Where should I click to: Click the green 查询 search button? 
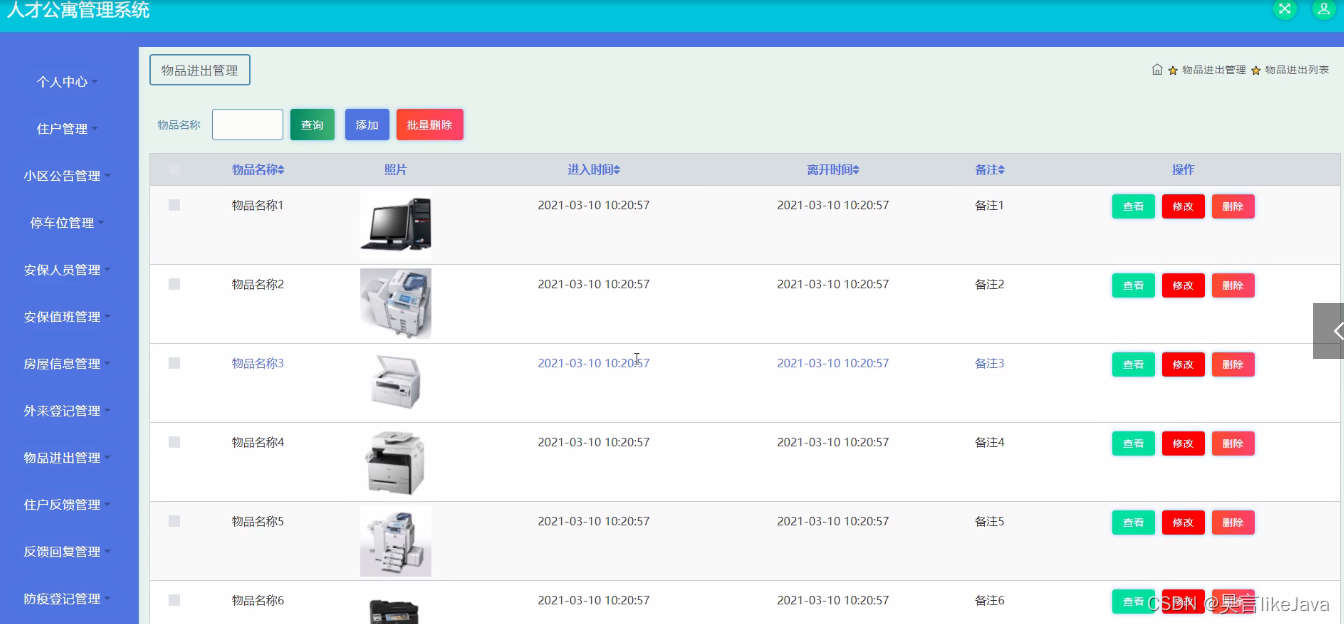pyautogui.click(x=312, y=125)
